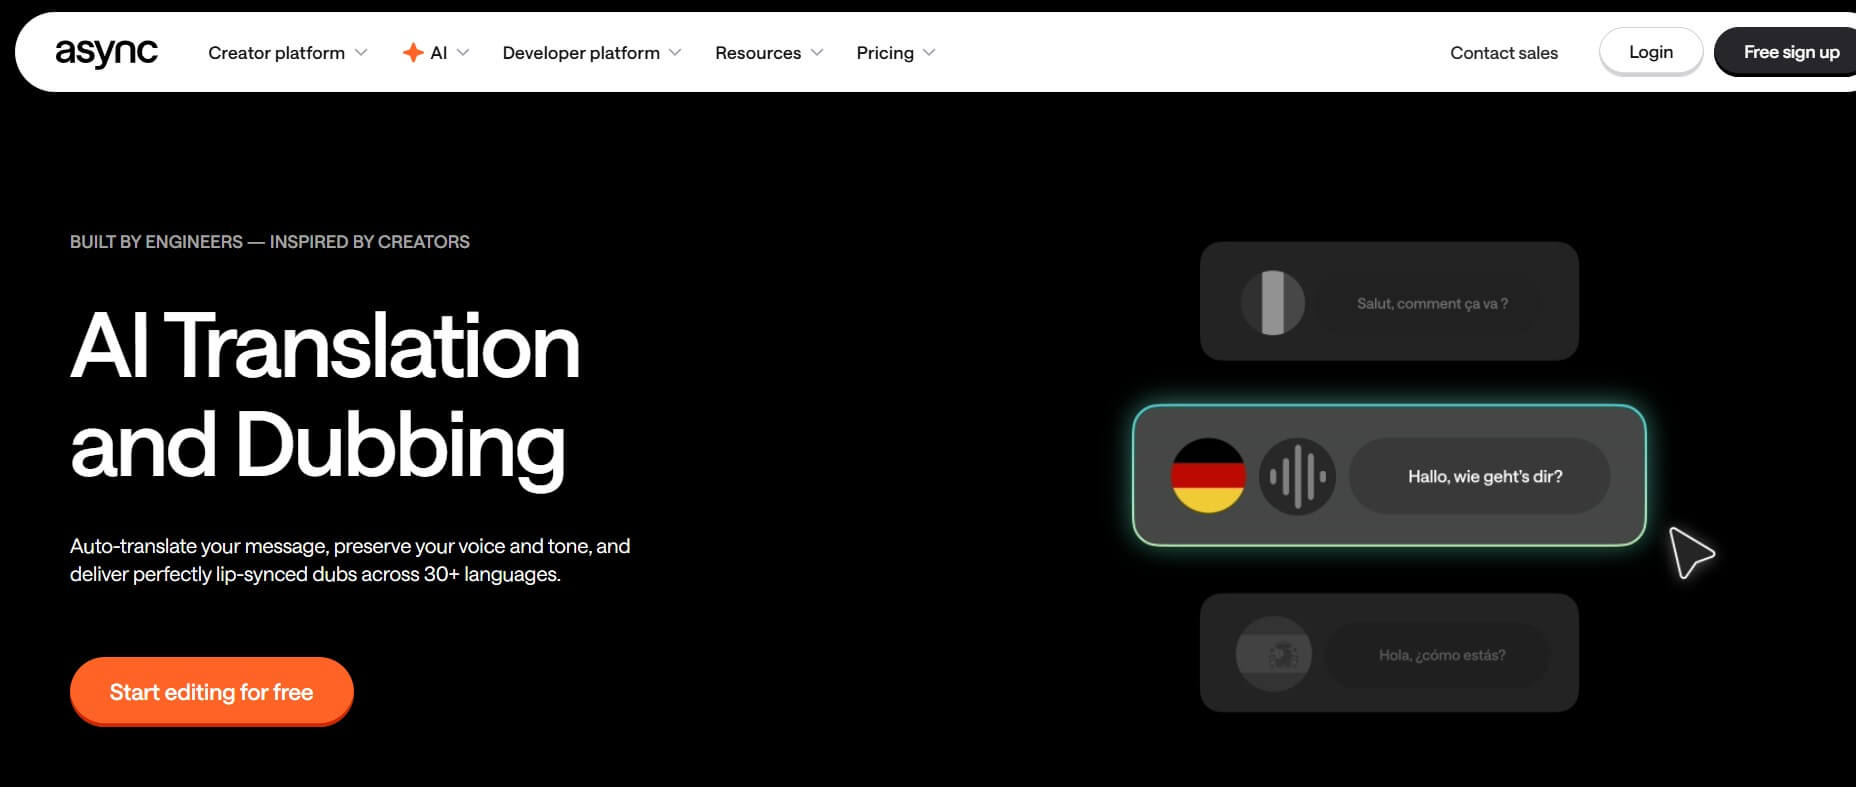
Task: Click the async logo
Action: click(106, 52)
